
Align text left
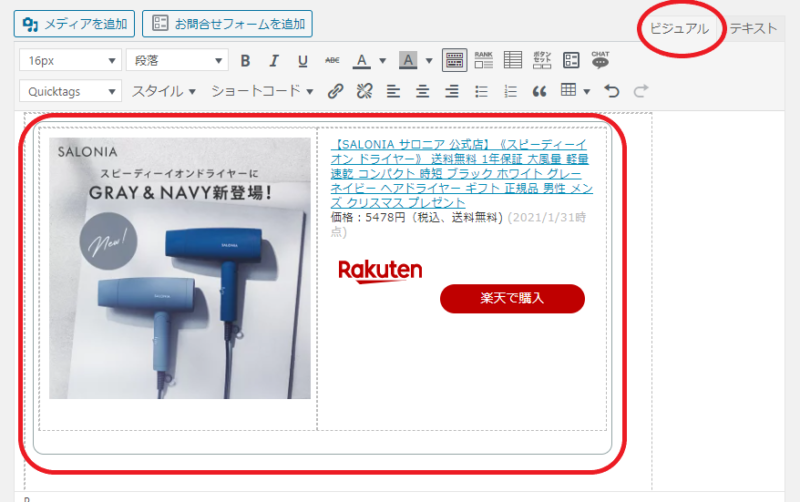pos(393,92)
